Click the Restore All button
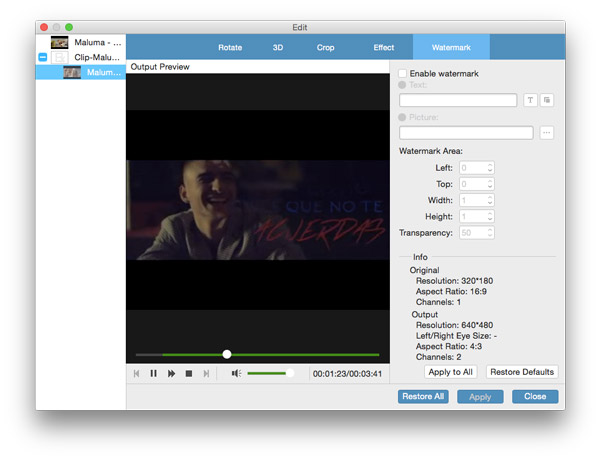 point(423,396)
